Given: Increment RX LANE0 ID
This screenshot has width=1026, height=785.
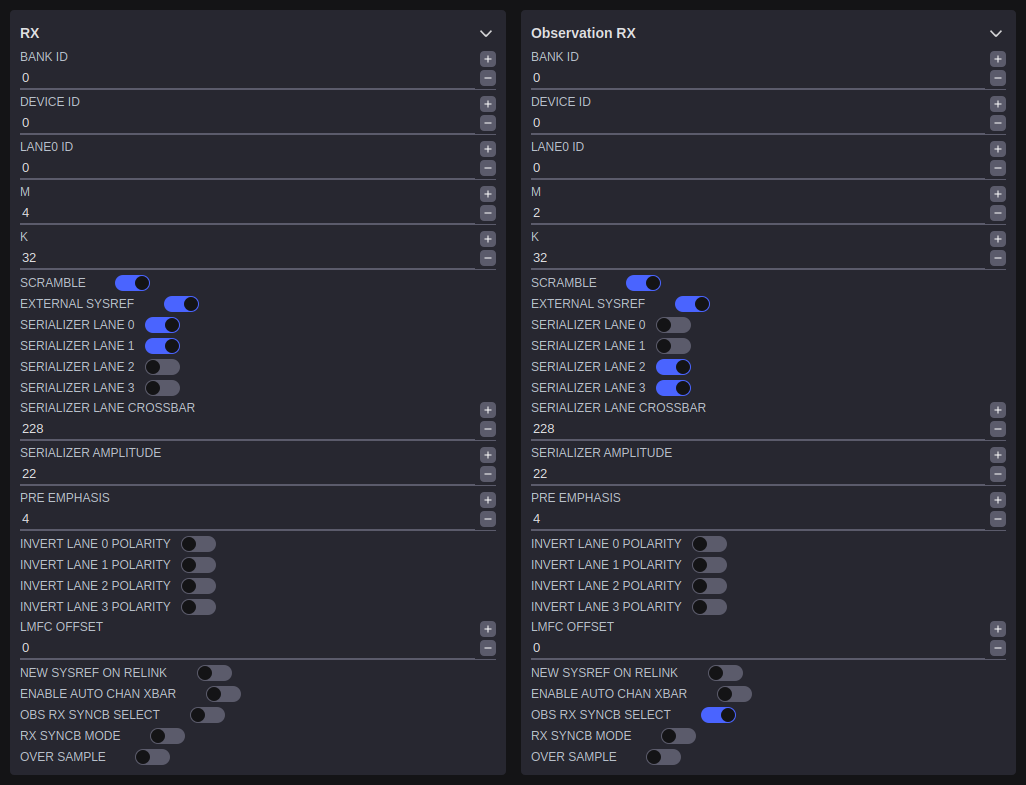Looking at the screenshot, I should [x=487, y=149].
